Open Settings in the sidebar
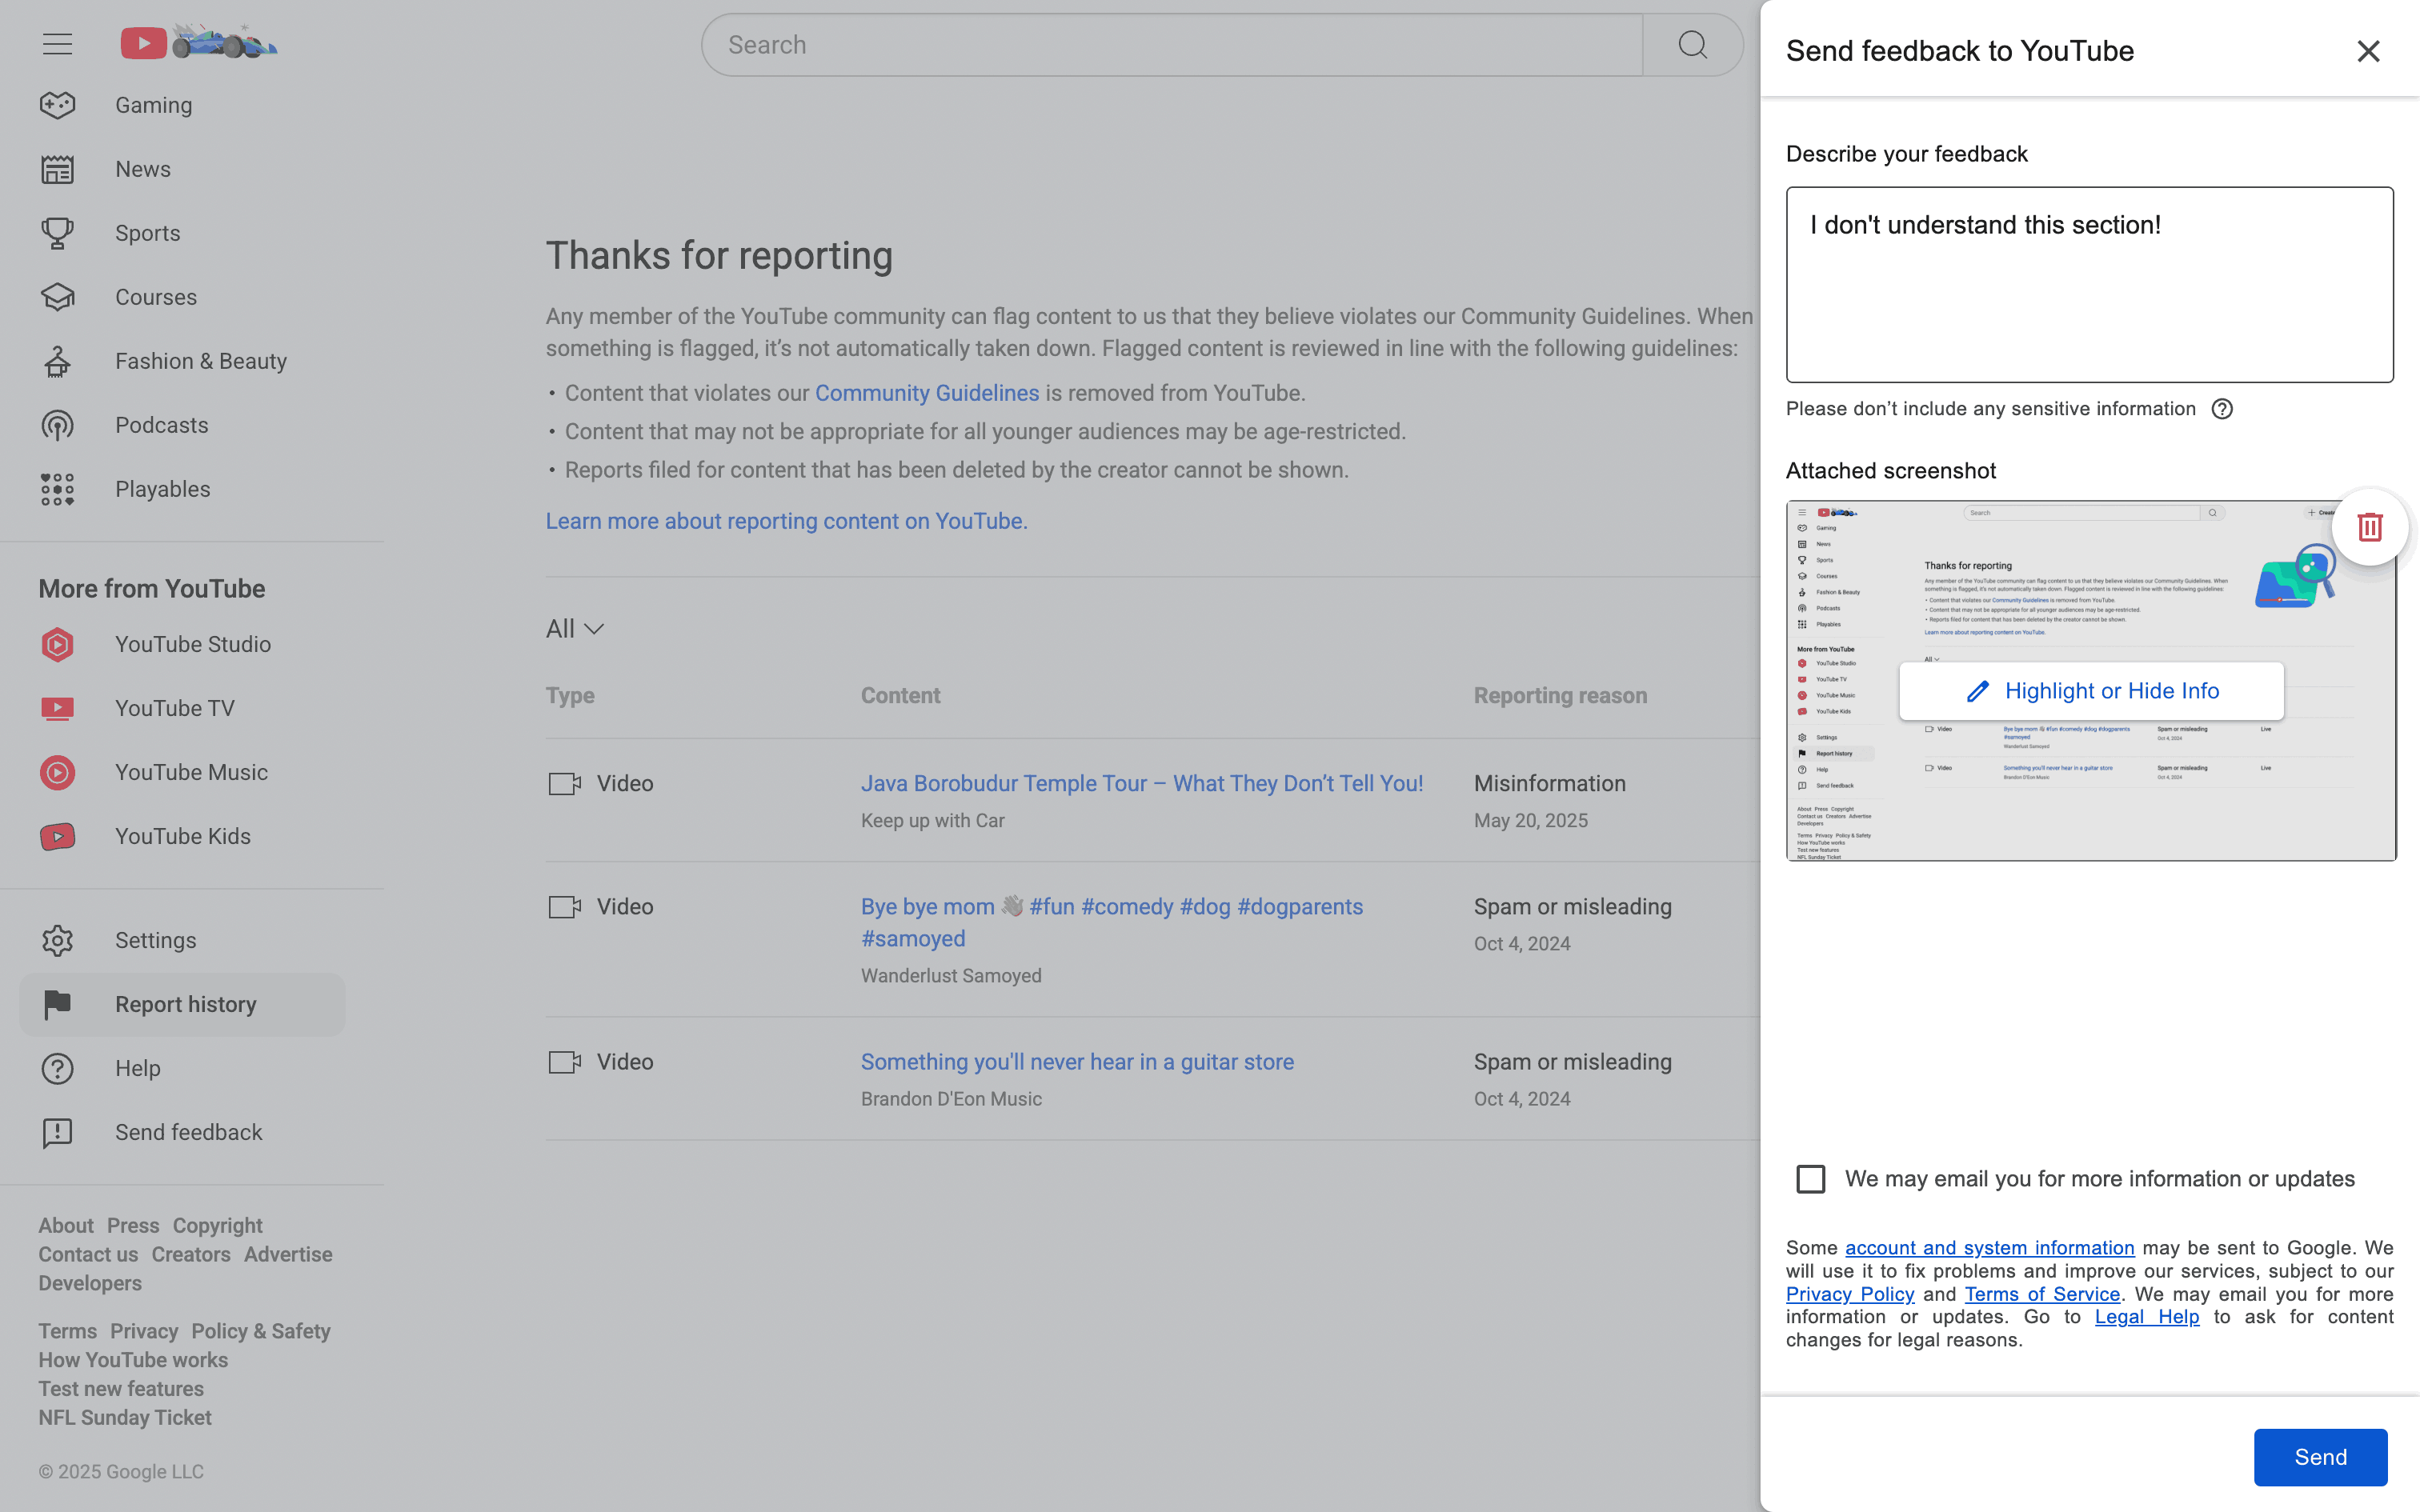 tap(155, 940)
